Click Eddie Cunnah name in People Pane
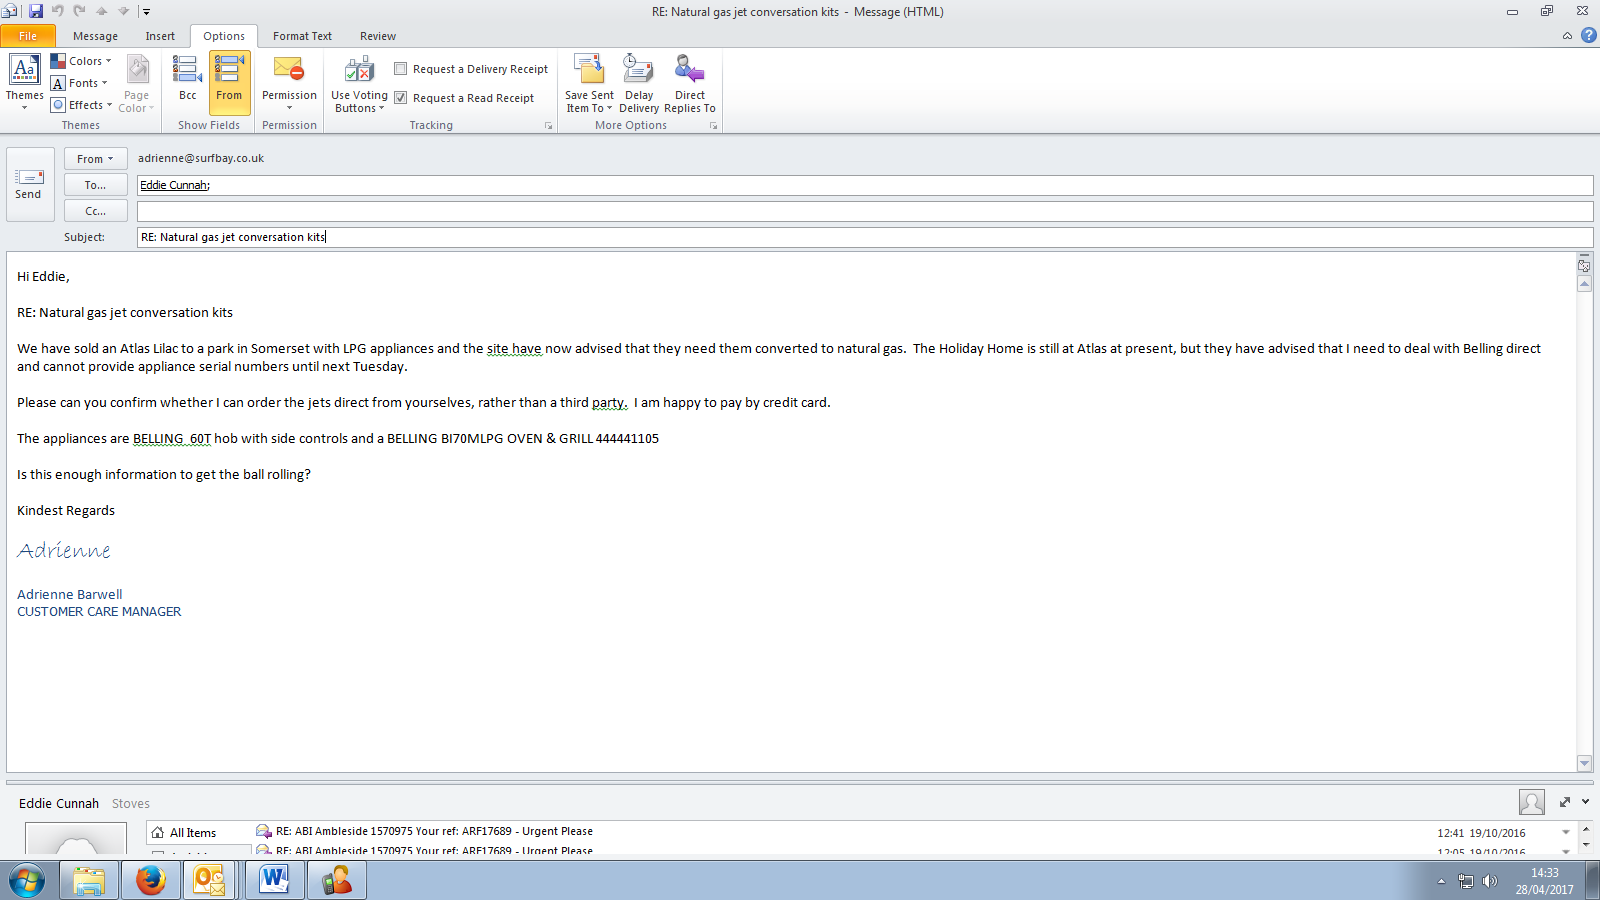 [59, 803]
